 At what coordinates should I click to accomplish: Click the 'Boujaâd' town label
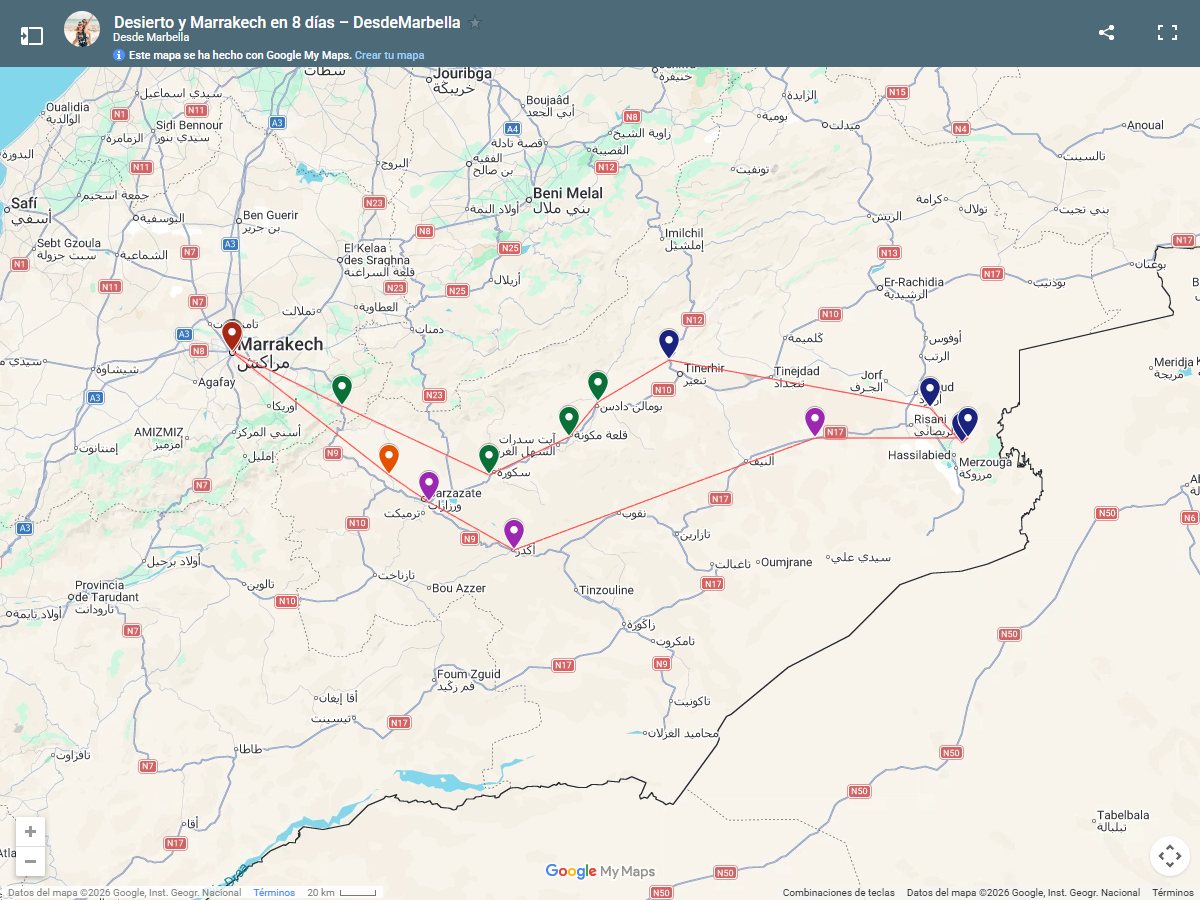(x=548, y=100)
